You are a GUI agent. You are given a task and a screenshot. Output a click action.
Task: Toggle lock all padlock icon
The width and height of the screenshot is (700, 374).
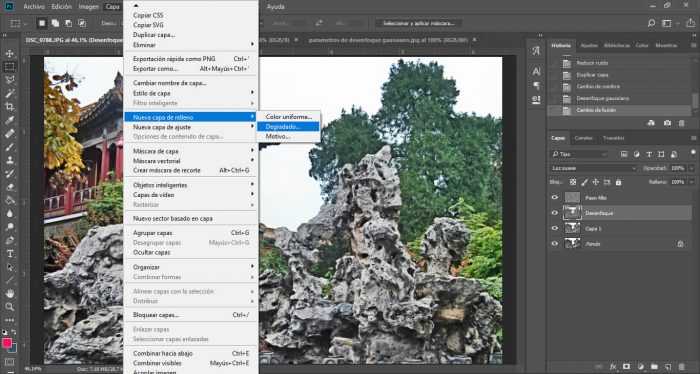click(x=618, y=182)
